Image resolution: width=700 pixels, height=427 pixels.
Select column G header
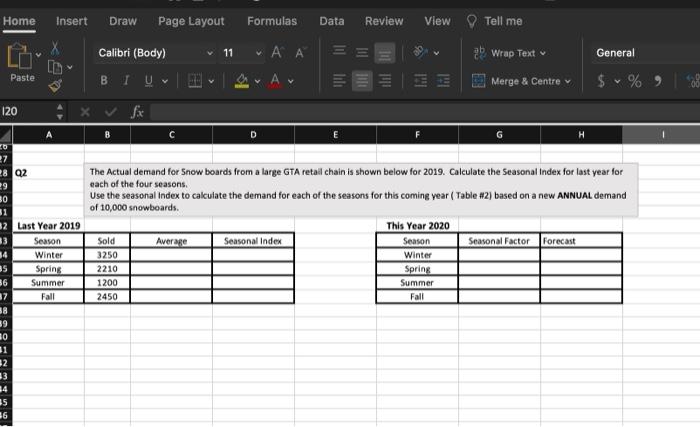(499, 134)
